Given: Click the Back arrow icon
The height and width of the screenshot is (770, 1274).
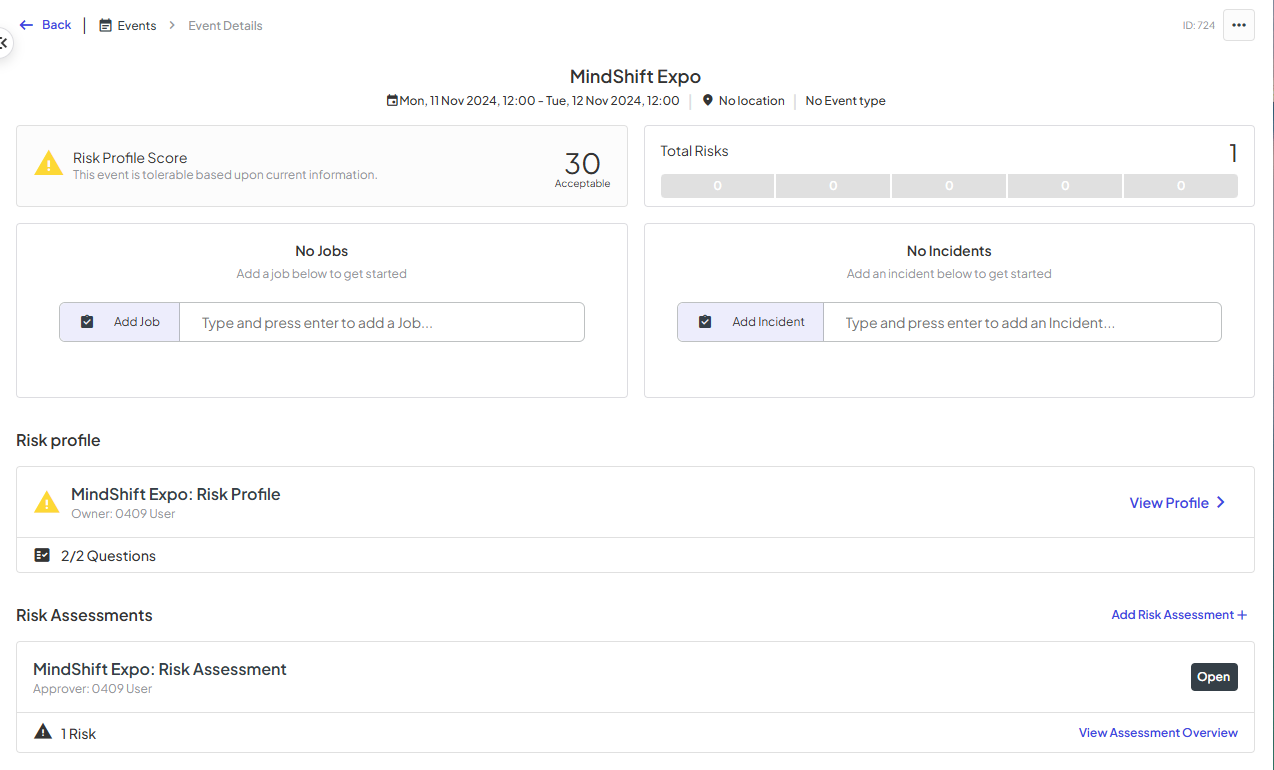Looking at the screenshot, I should click(26, 25).
